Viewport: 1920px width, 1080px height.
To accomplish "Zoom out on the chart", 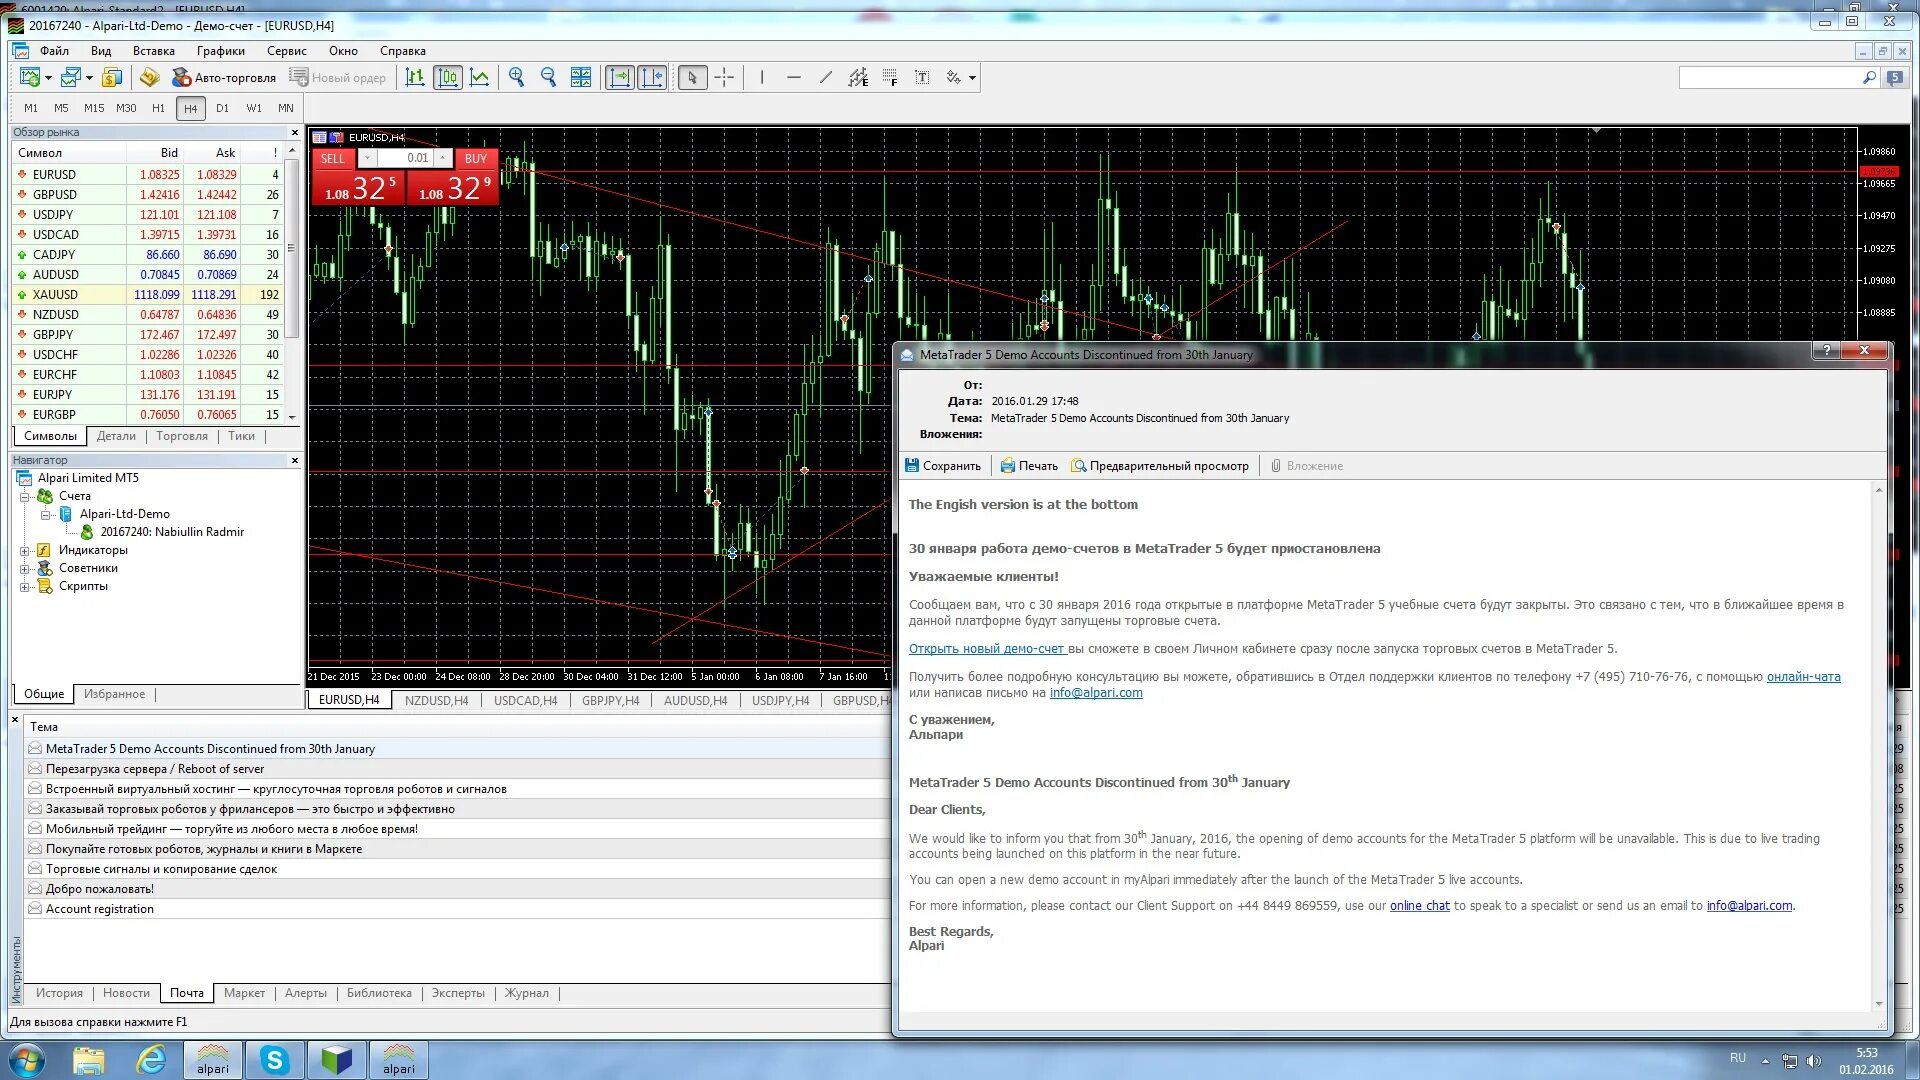I will (548, 77).
